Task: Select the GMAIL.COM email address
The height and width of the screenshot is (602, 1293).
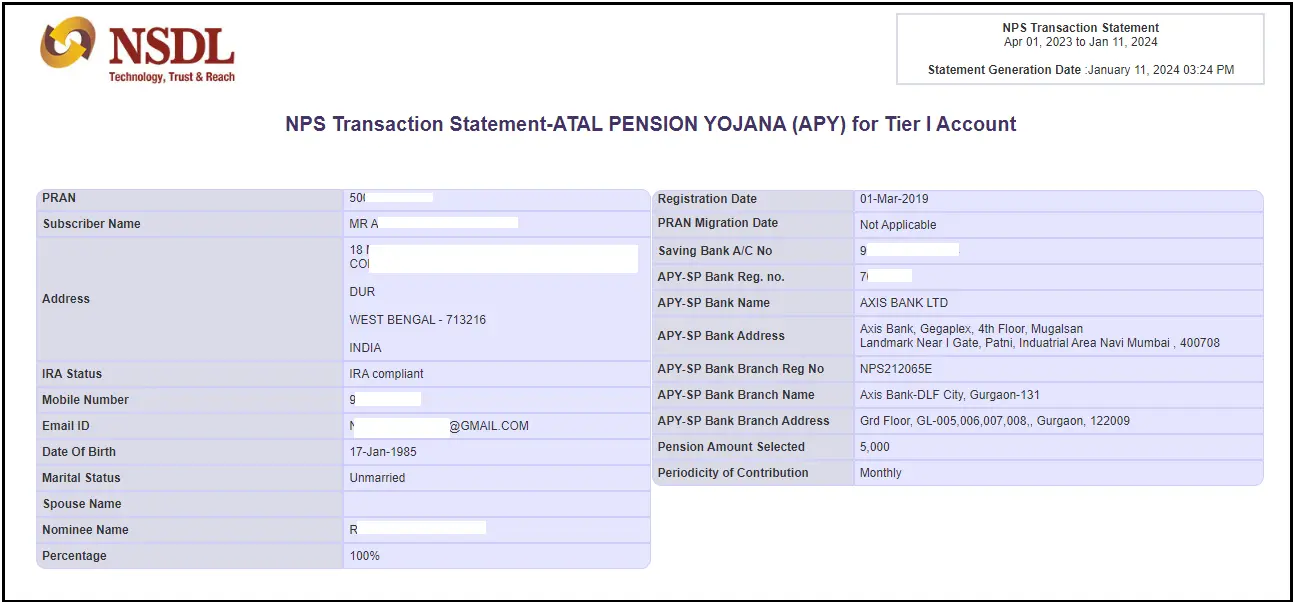Action: coord(439,426)
